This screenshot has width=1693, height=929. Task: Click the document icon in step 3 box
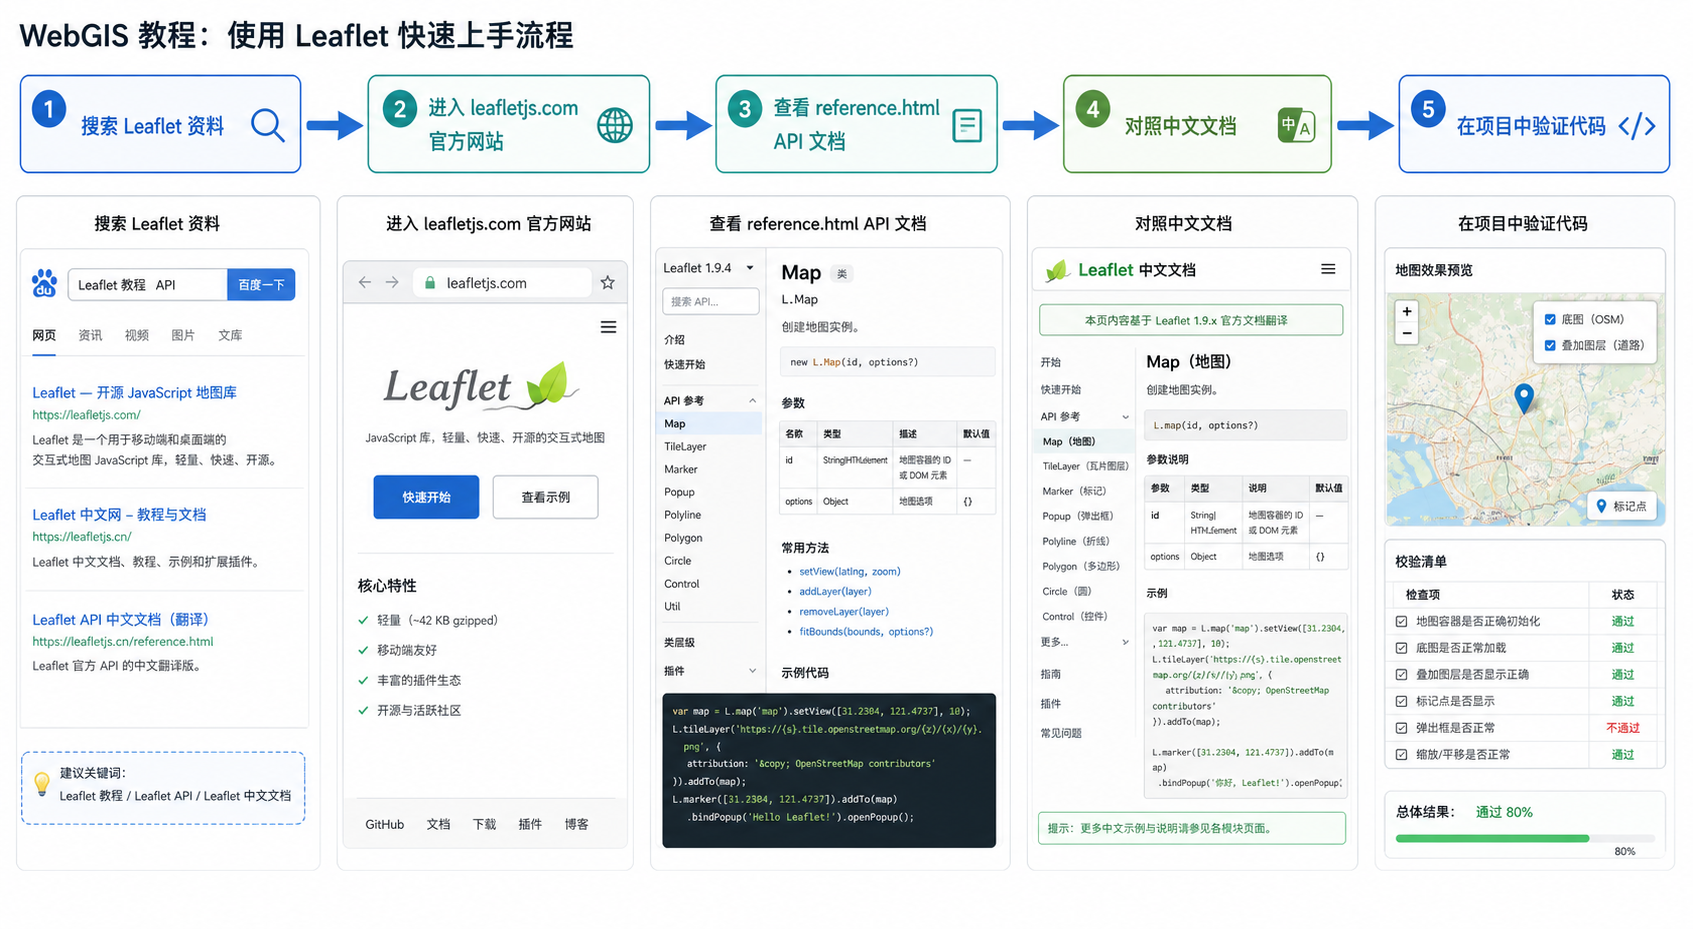(967, 126)
